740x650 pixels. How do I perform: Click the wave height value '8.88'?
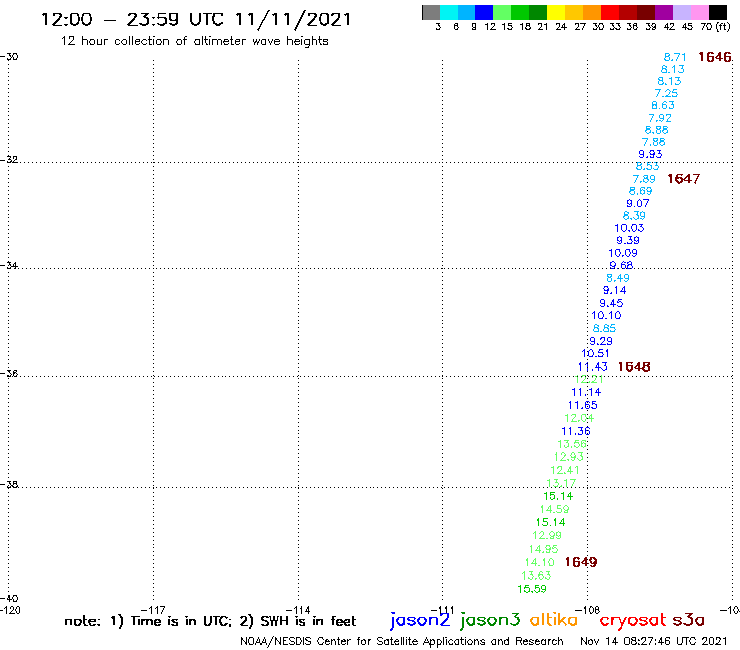(656, 130)
